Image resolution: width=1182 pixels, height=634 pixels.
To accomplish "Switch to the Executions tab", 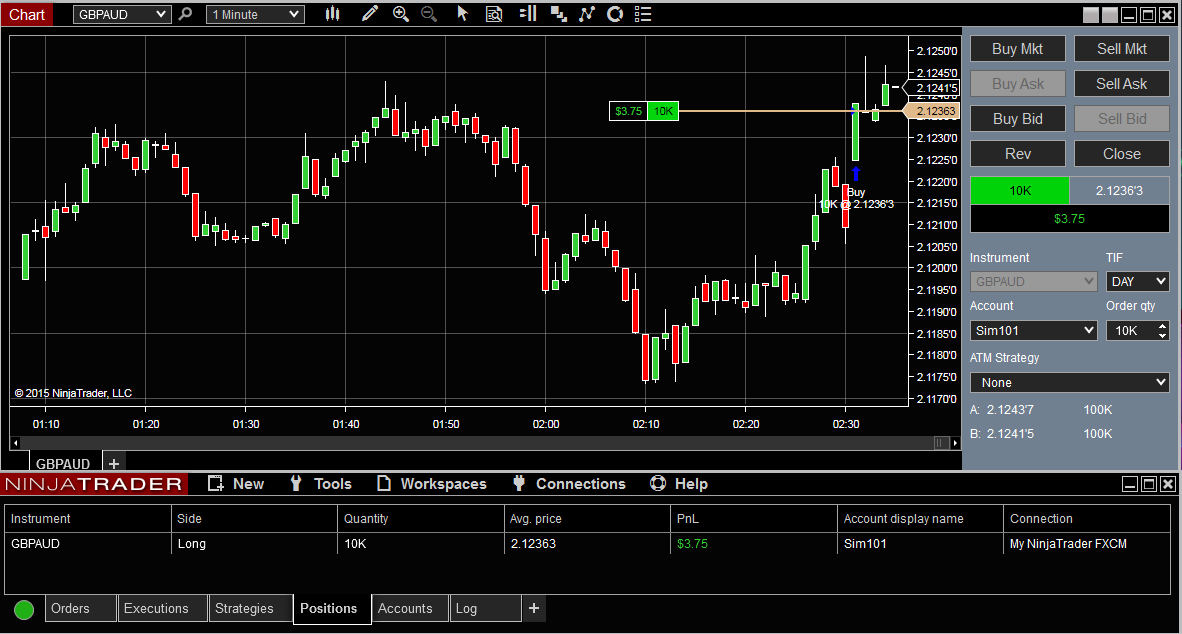I will pos(156,608).
